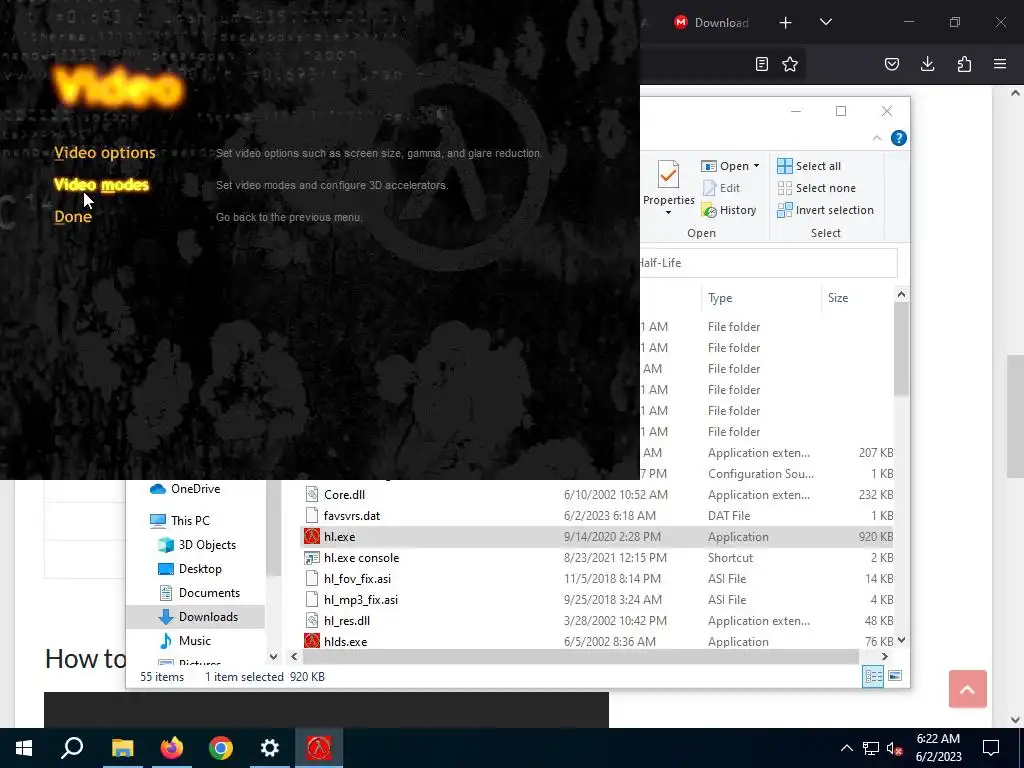Launch Chrome from taskbar

click(x=221, y=748)
